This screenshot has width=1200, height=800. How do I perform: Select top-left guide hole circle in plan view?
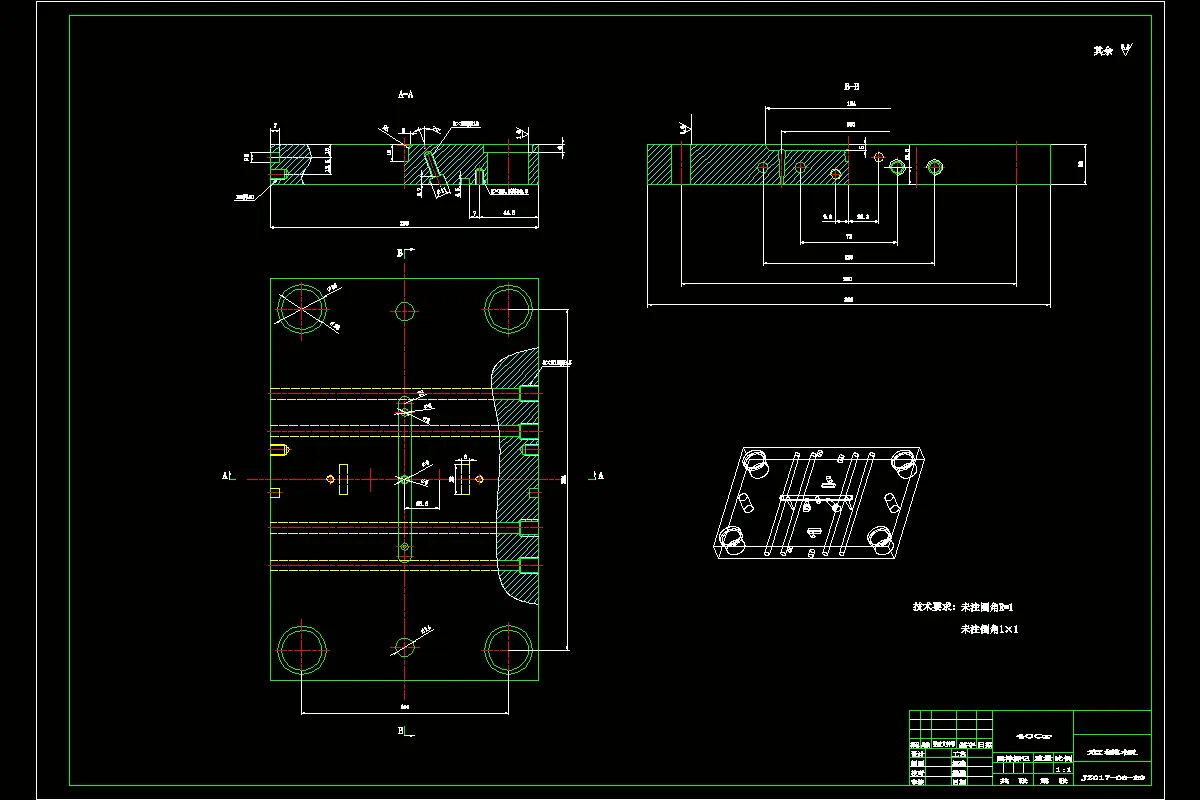pyautogui.click(x=303, y=308)
